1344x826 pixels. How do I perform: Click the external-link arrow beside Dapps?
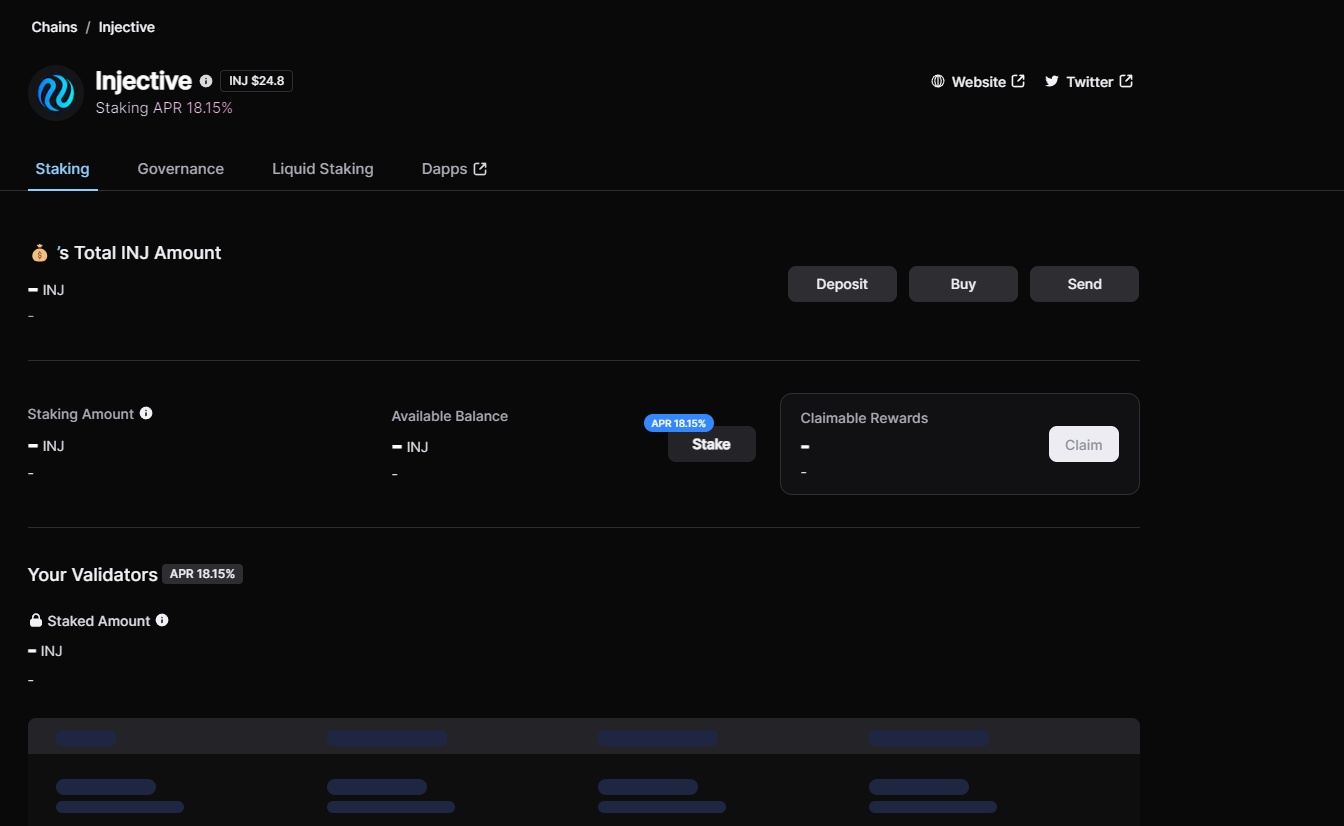point(480,169)
